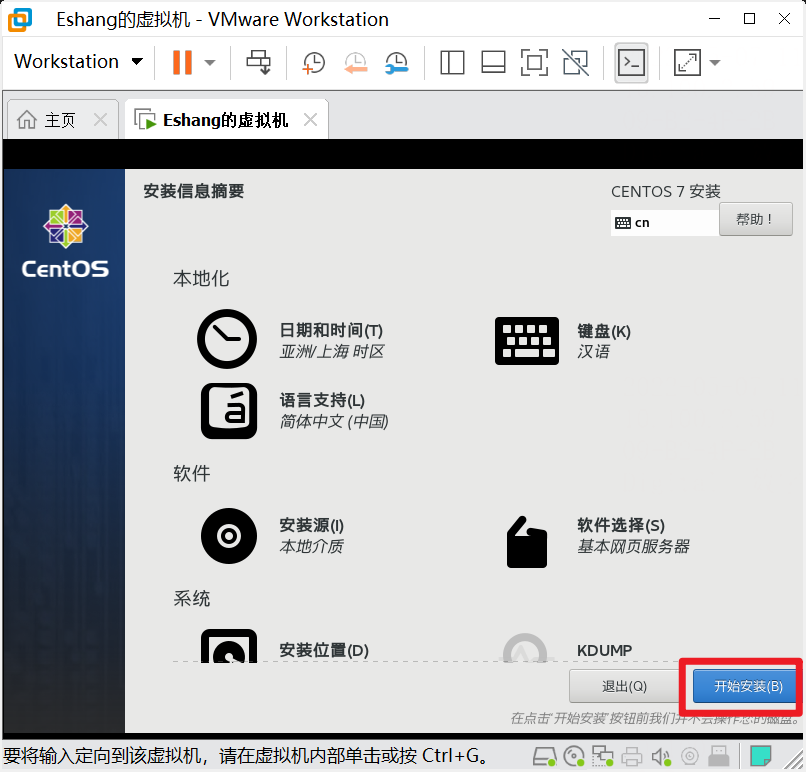Click the network adapter status icon
Viewport: 806px width, 772px height.
click(602, 756)
